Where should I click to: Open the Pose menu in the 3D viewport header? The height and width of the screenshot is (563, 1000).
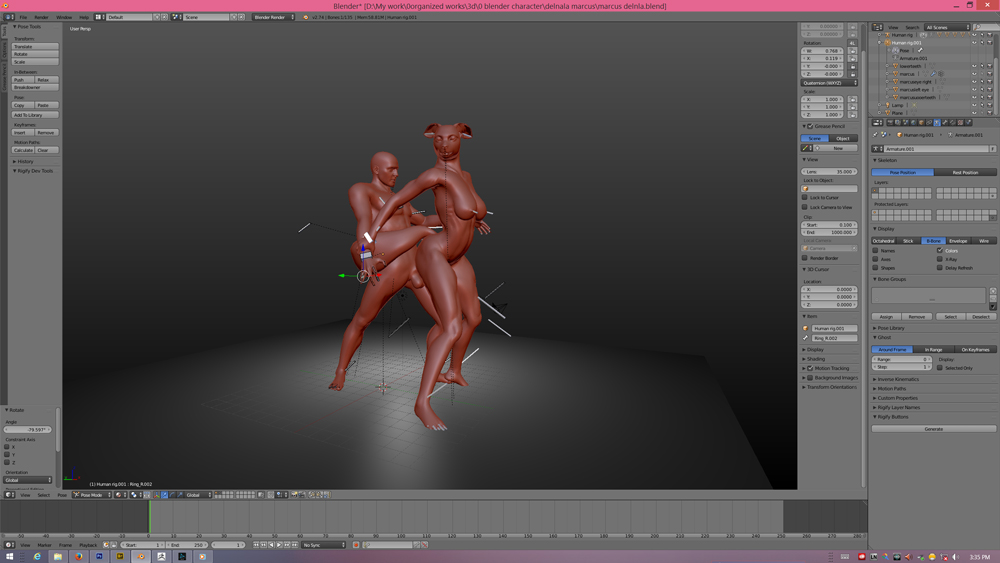click(x=62, y=495)
